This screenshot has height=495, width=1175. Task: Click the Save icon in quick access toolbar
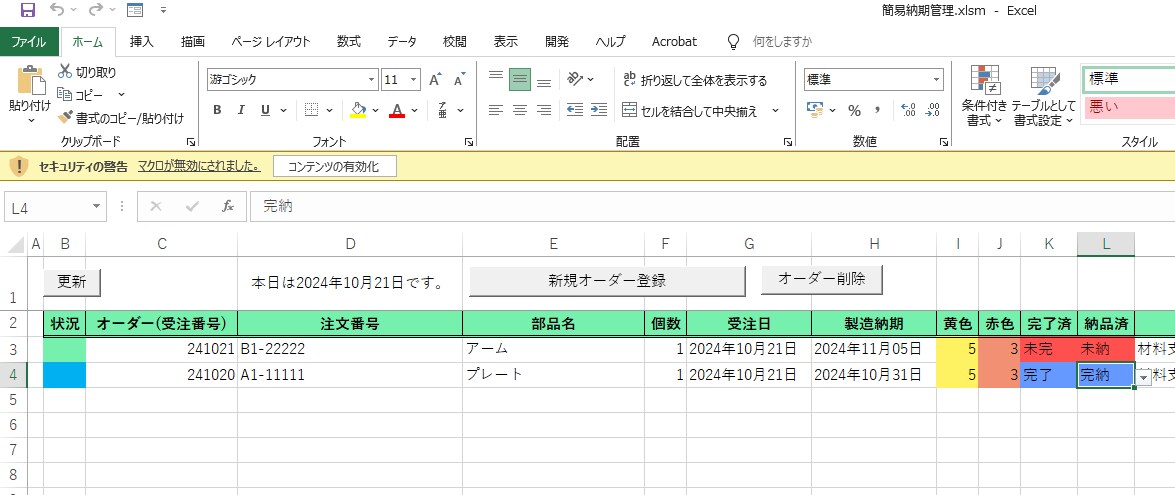coord(27,10)
